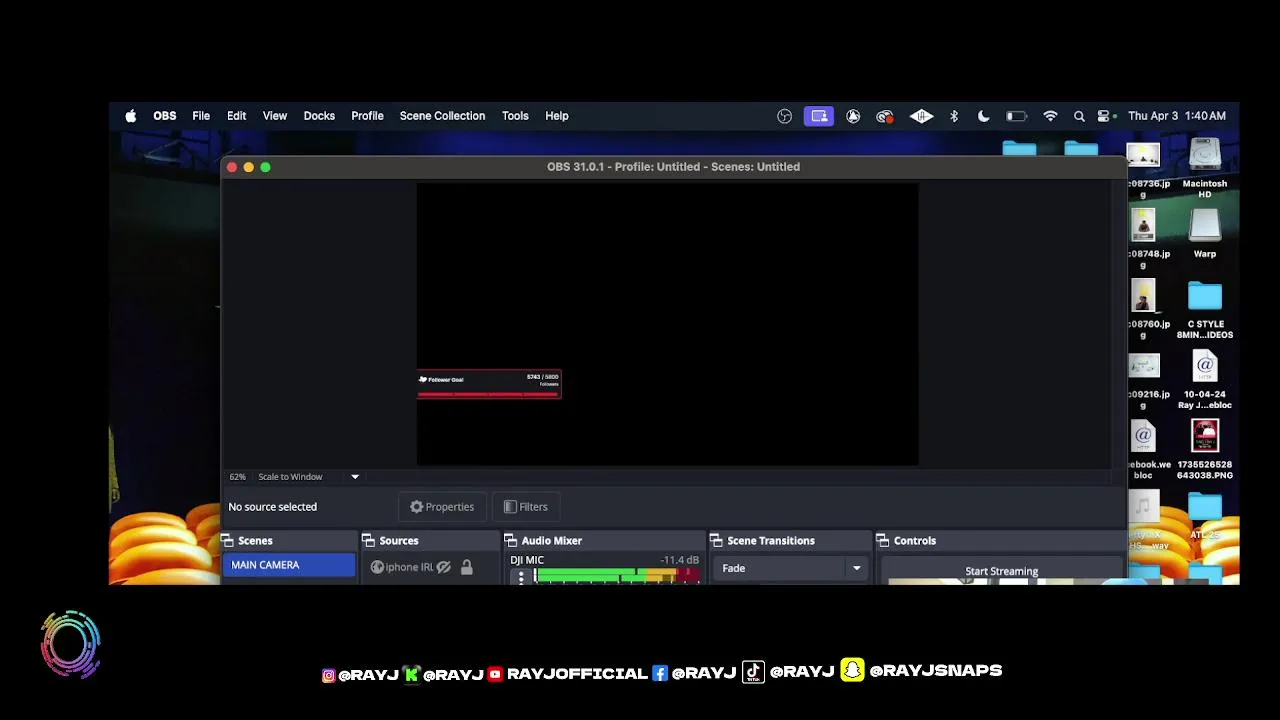Open source Properties
1280x720 pixels.
(x=442, y=507)
